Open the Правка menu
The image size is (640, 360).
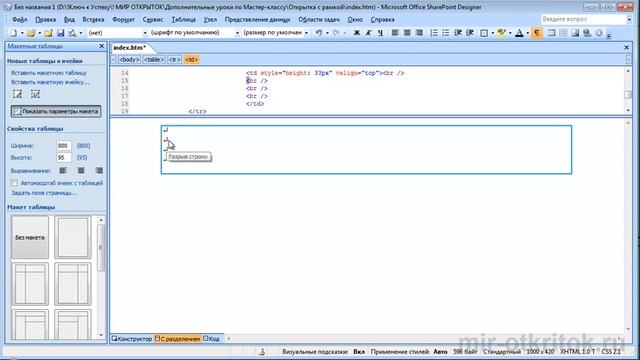pyautogui.click(x=45, y=20)
